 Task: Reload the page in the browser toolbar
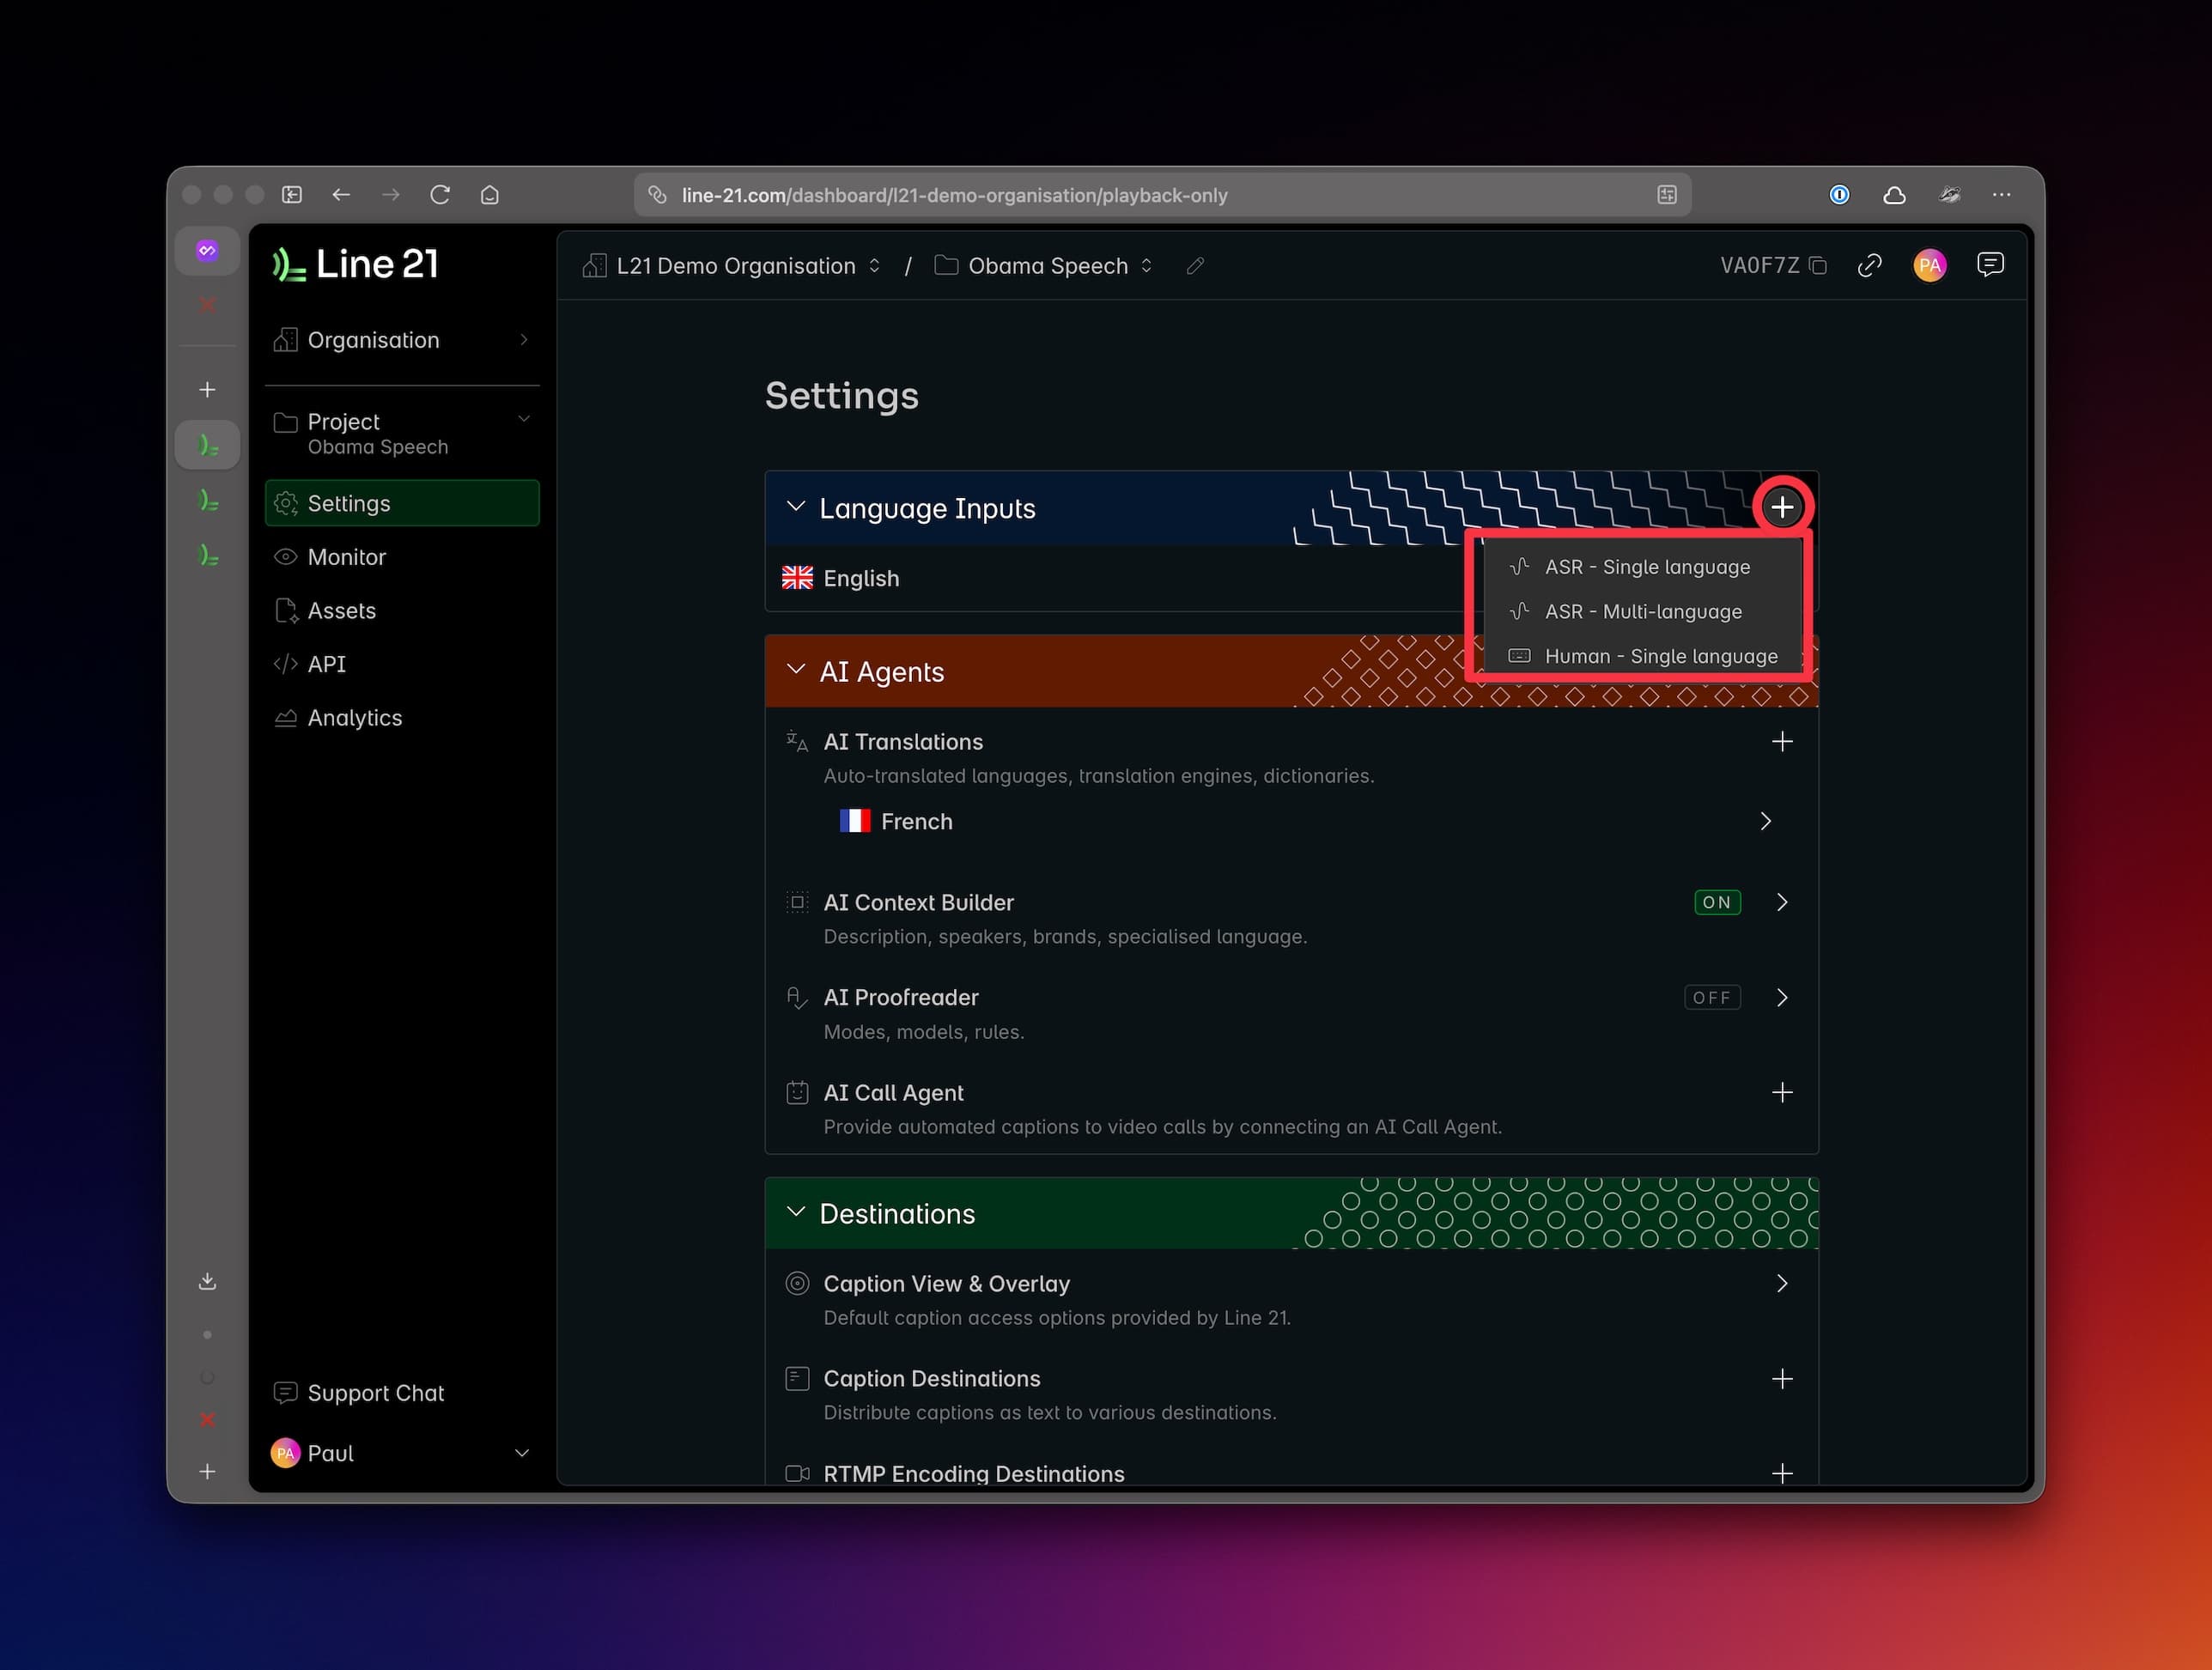(x=440, y=195)
